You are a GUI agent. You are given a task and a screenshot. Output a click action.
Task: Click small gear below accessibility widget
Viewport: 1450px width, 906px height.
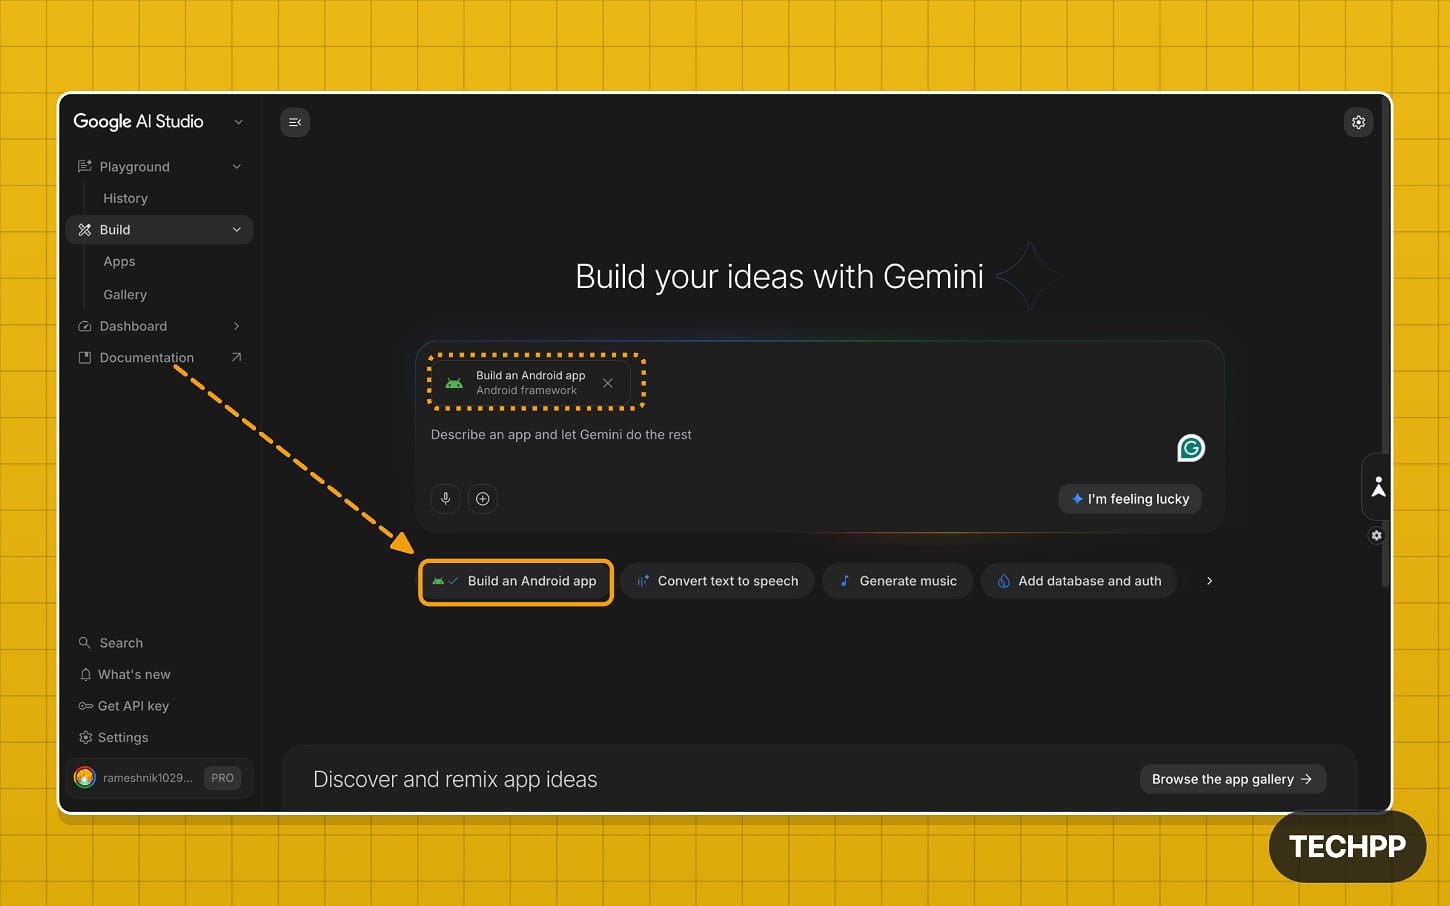[1377, 535]
